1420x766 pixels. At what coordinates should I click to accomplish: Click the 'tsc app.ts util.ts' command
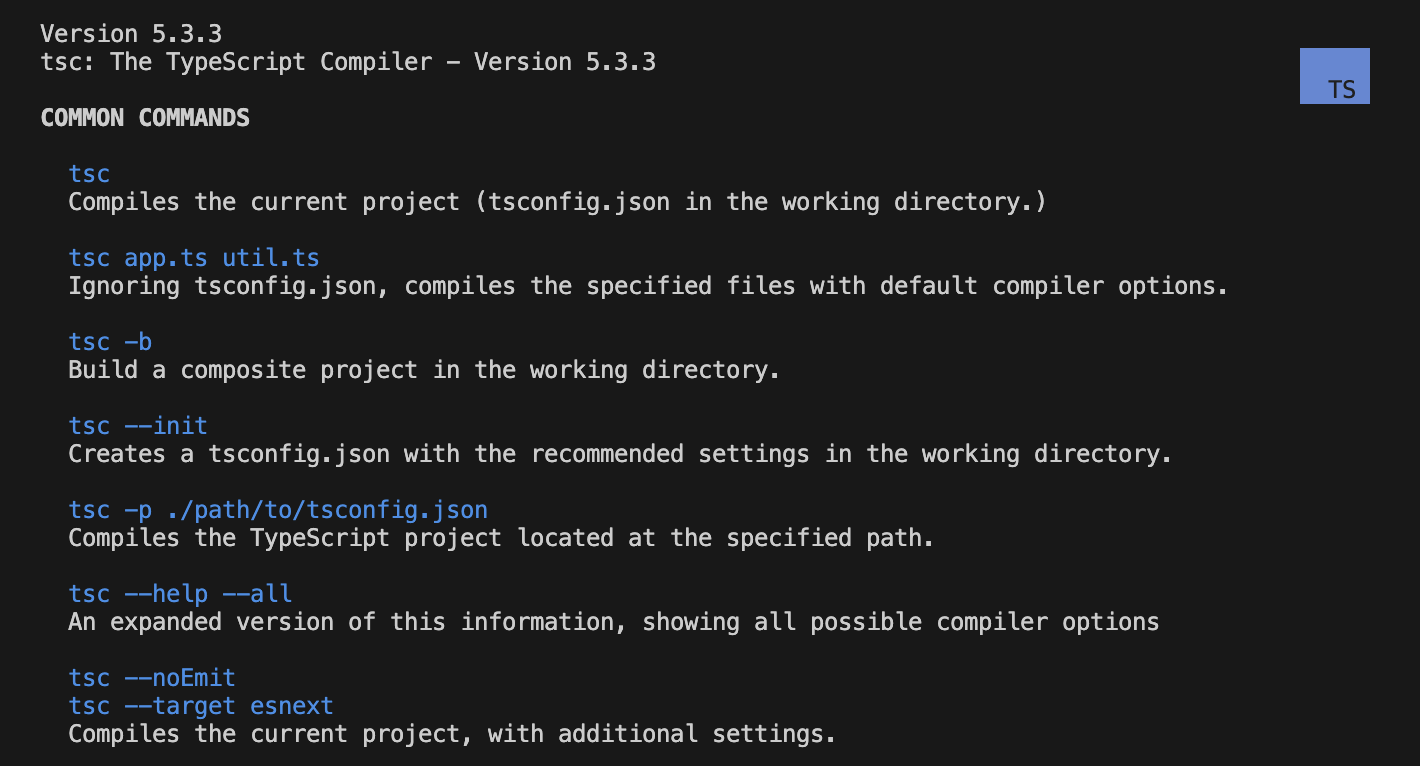[x=194, y=258]
